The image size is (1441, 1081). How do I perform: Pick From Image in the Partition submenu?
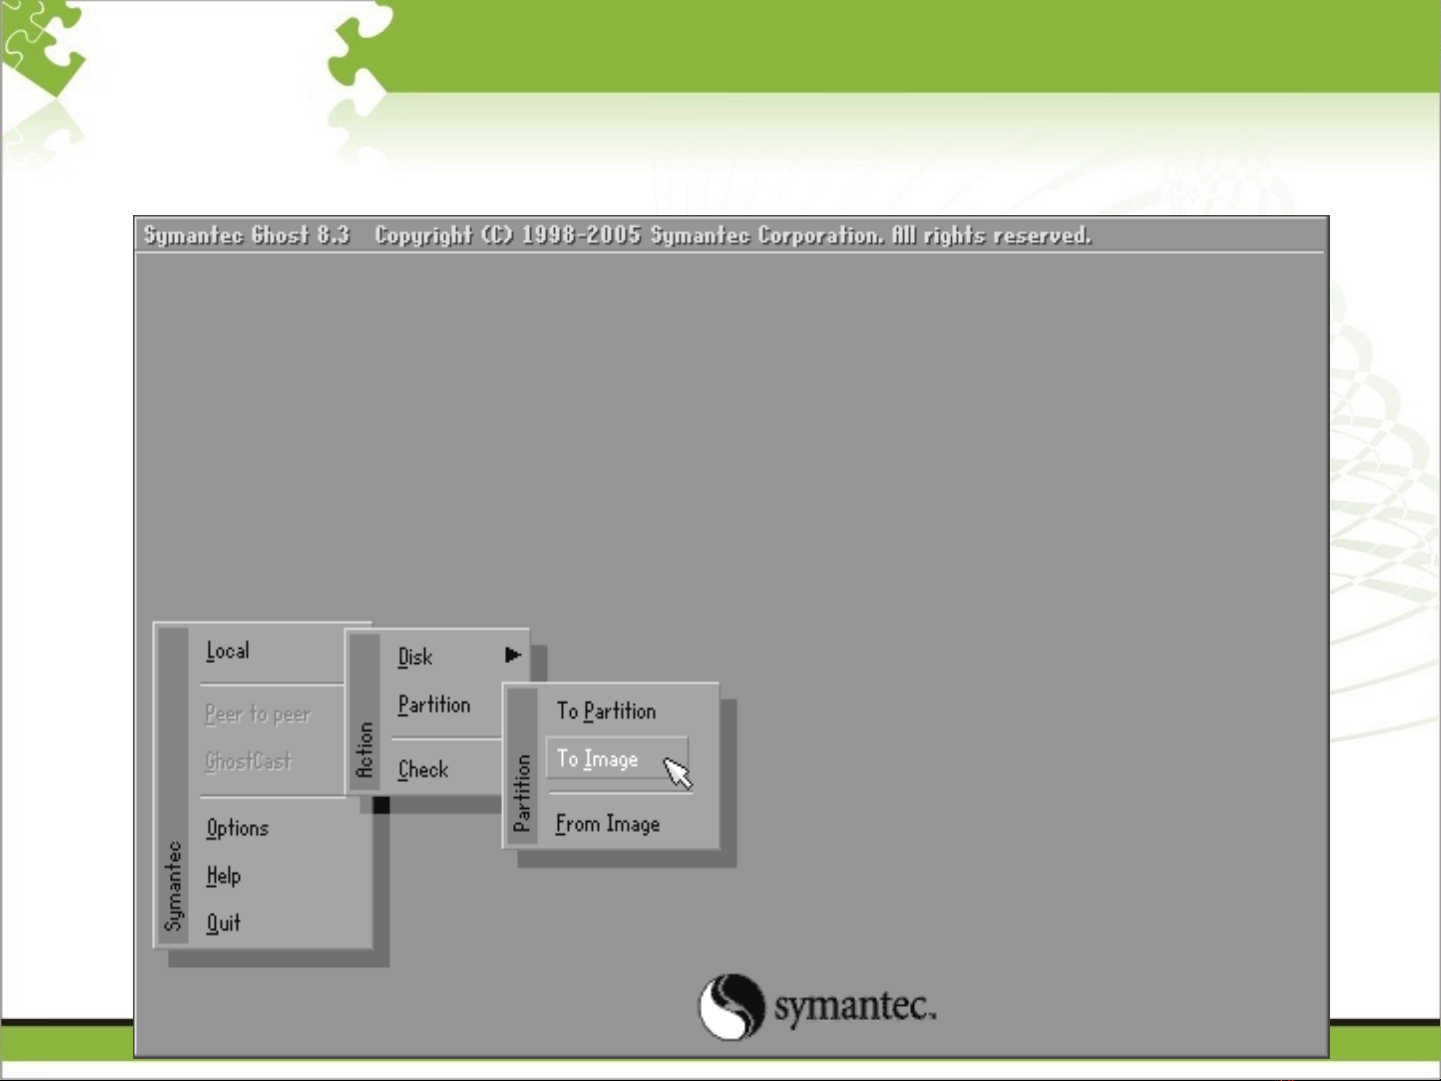click(607, 824)
